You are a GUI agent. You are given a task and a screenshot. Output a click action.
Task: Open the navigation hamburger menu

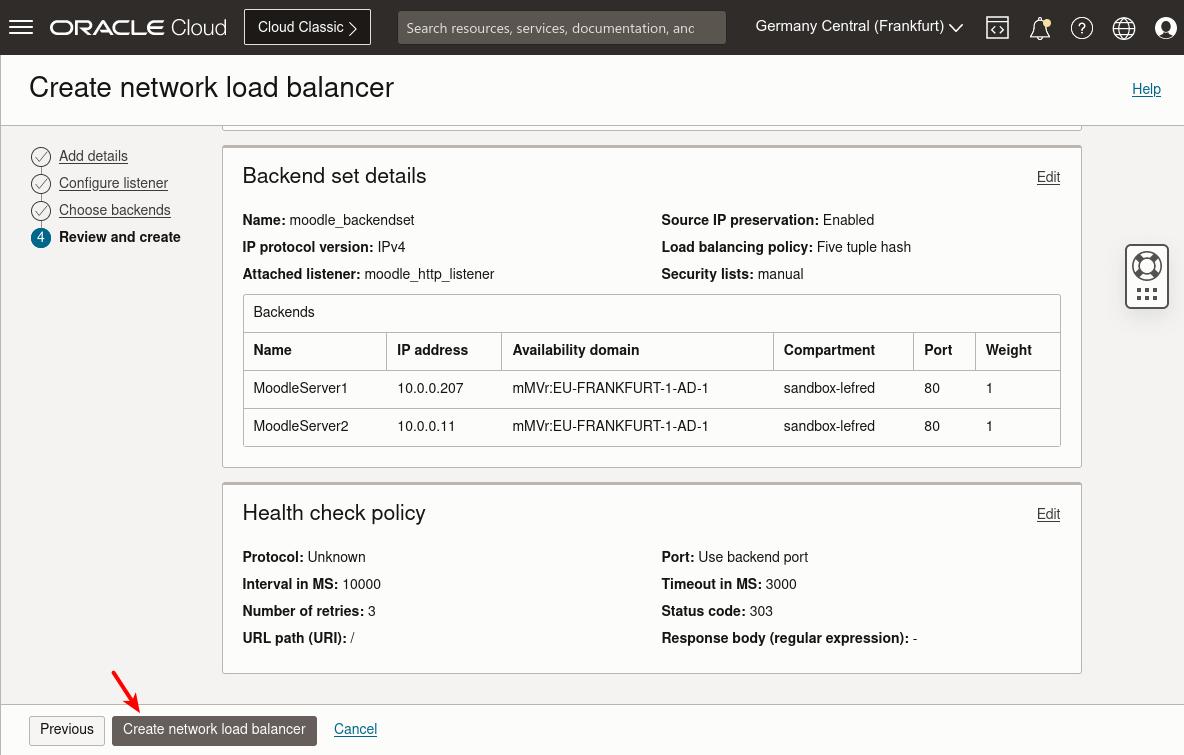pyautogui.click(x=20, y=27)
